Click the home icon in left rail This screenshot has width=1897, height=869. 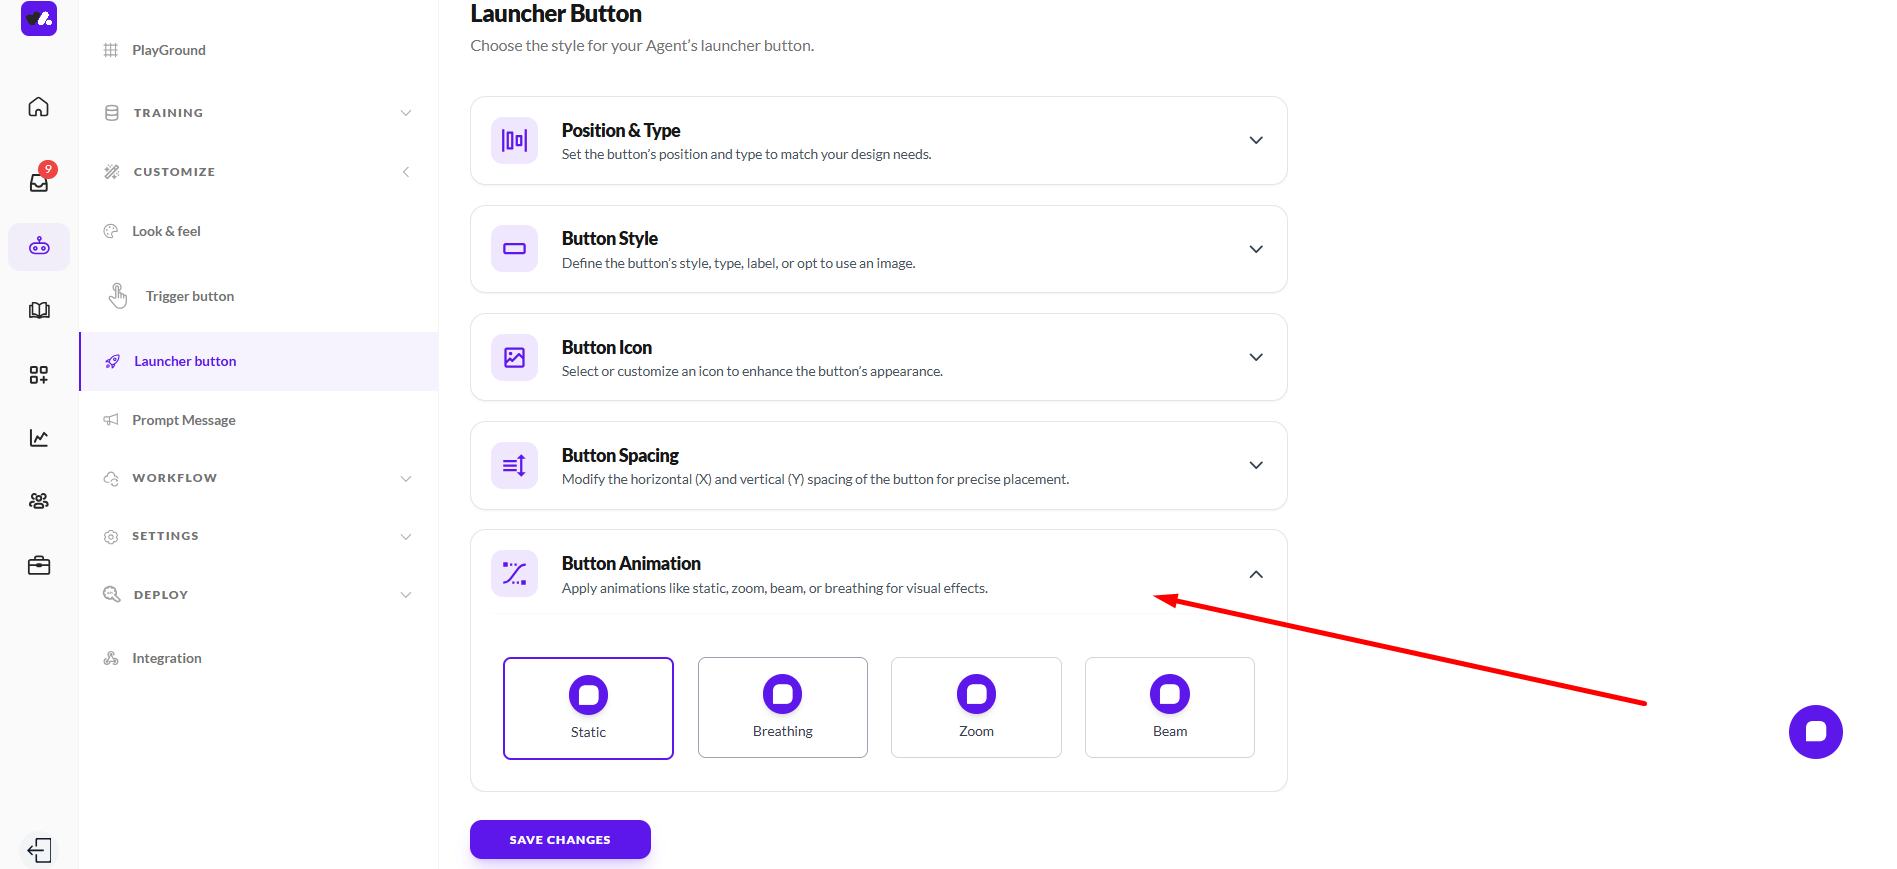tap(39, 107)
